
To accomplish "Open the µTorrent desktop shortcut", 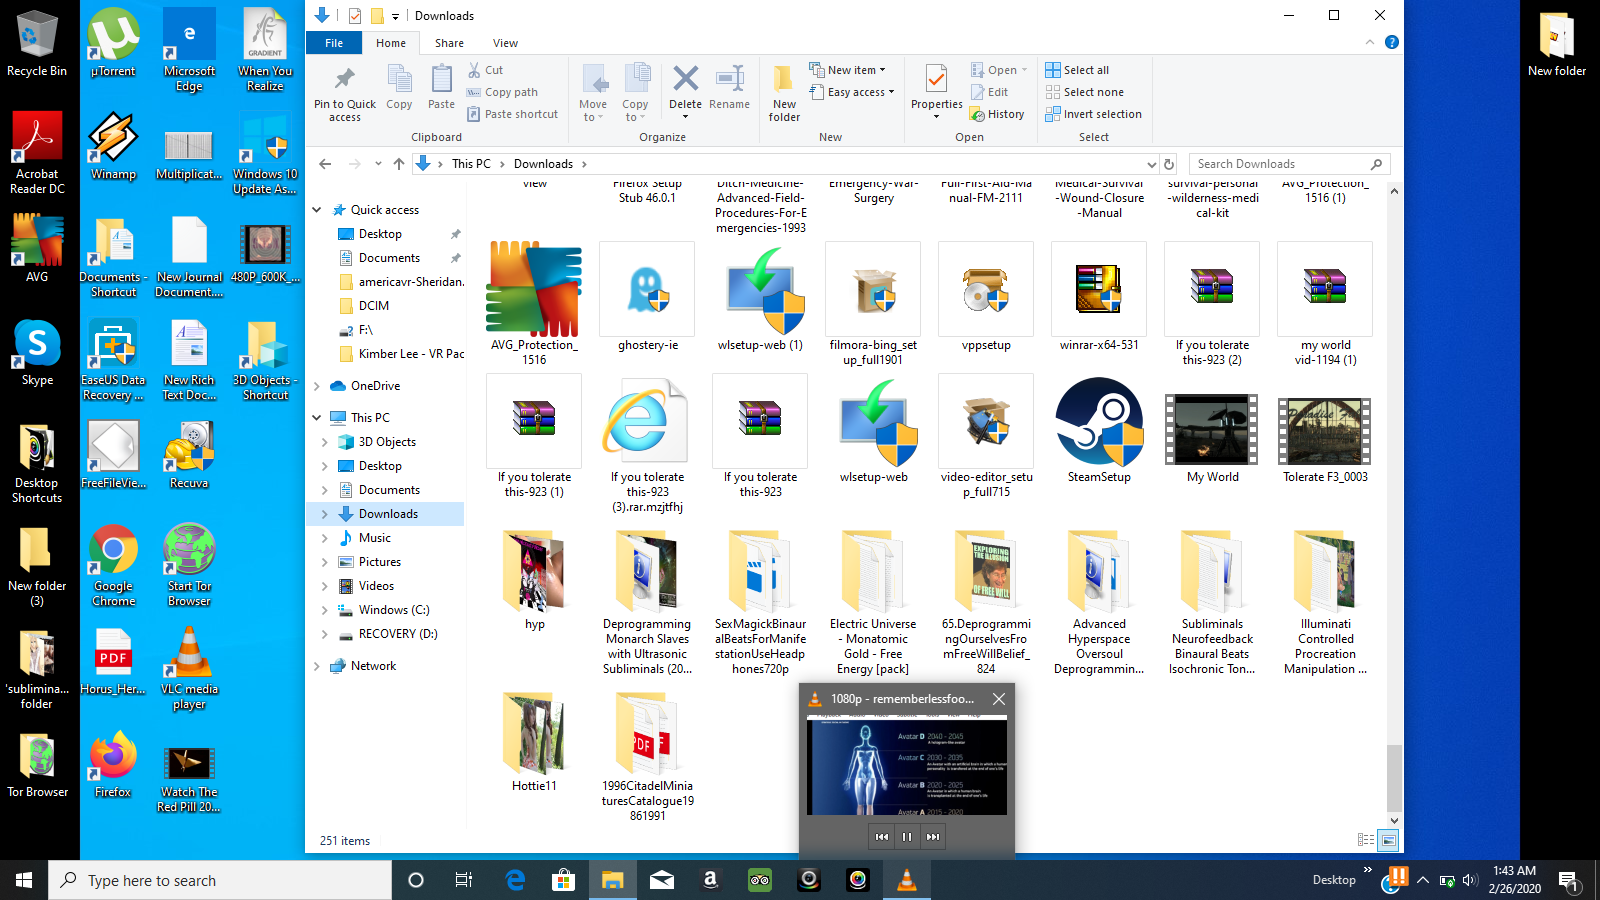I will [x=113, y=44].
